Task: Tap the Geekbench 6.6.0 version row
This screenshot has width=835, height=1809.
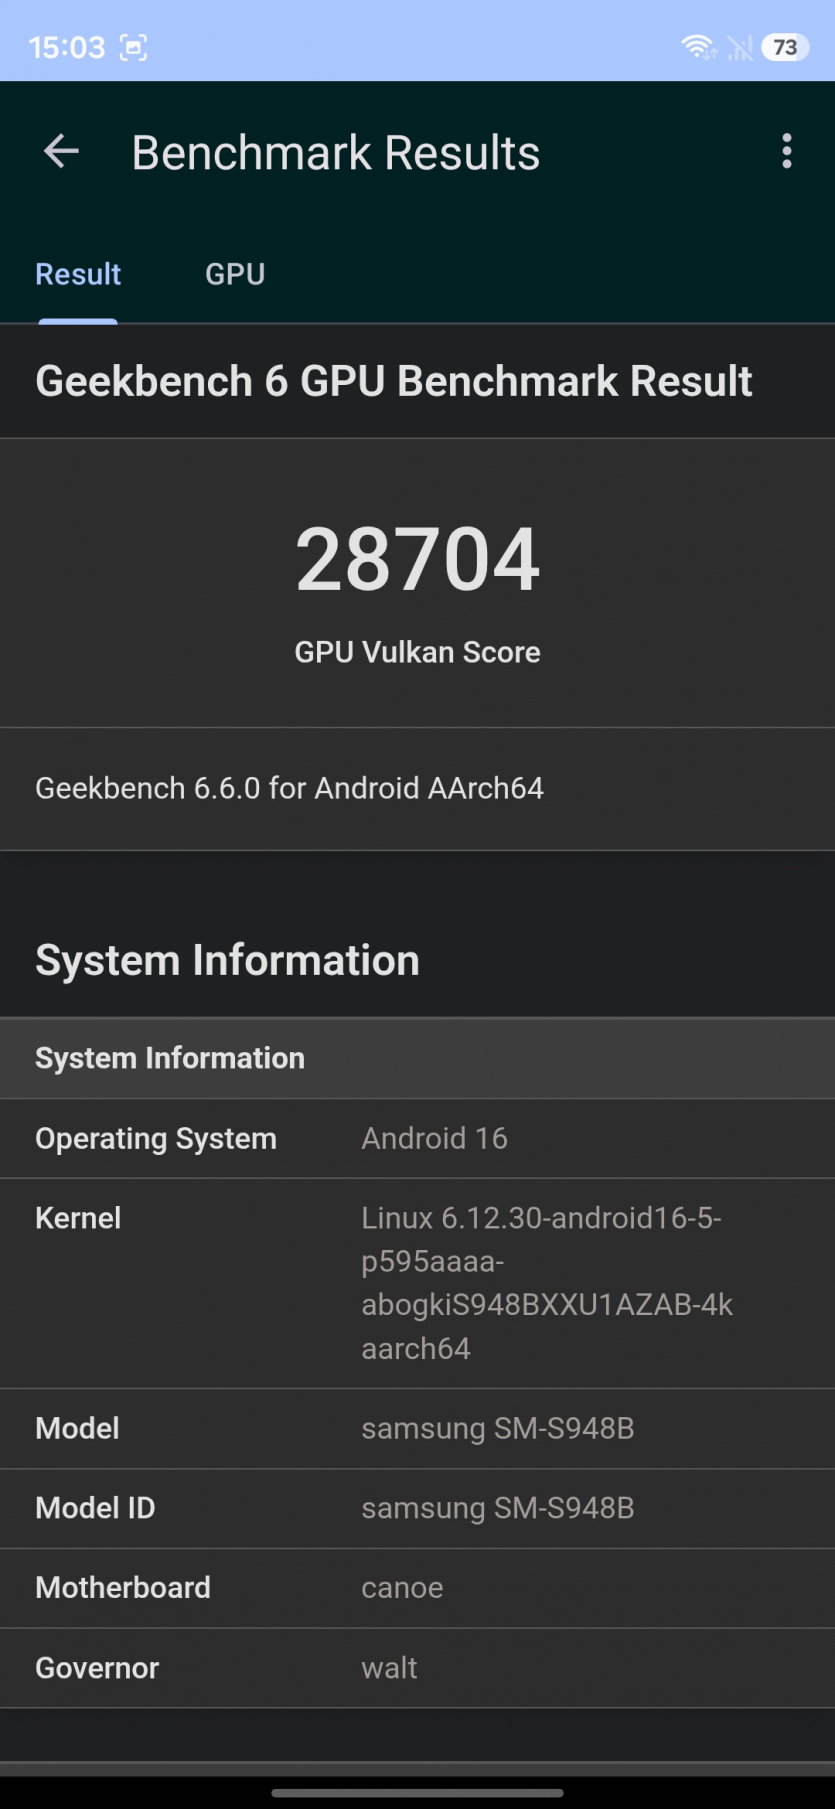Action: 417,789
